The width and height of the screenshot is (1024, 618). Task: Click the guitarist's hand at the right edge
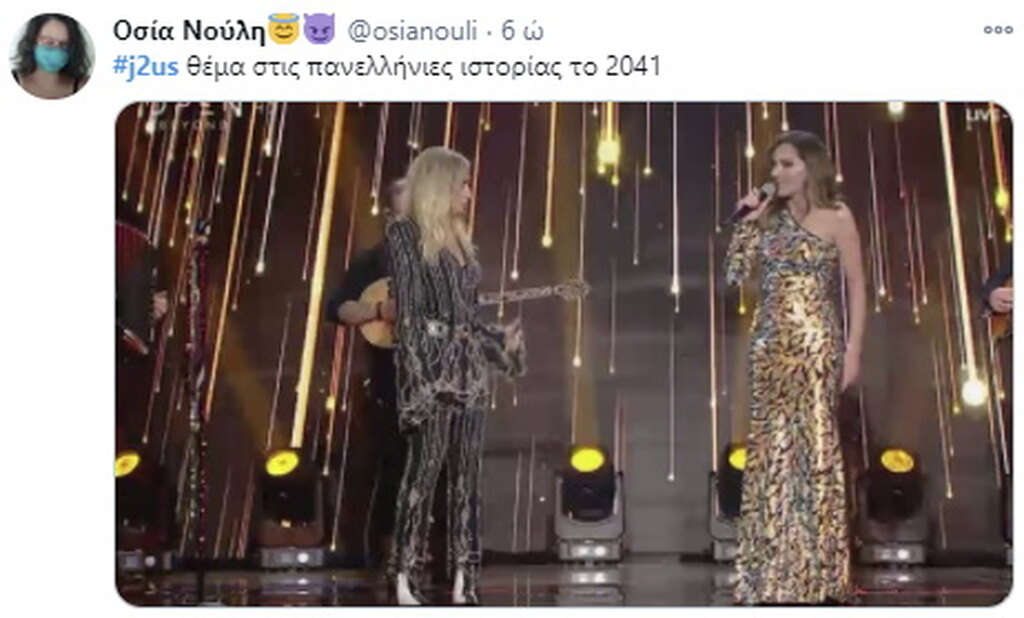999,299
